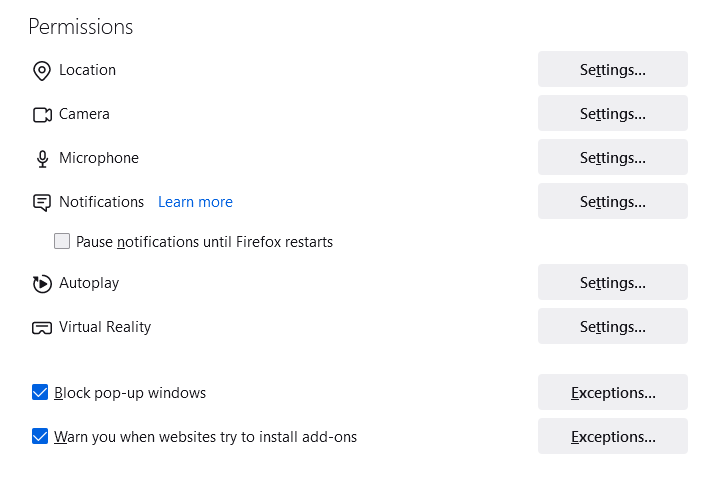Screen dimensions: 724x498
Task: Open Autoplay Settings button
Action: pyautogui.click(x=612, y=283)
